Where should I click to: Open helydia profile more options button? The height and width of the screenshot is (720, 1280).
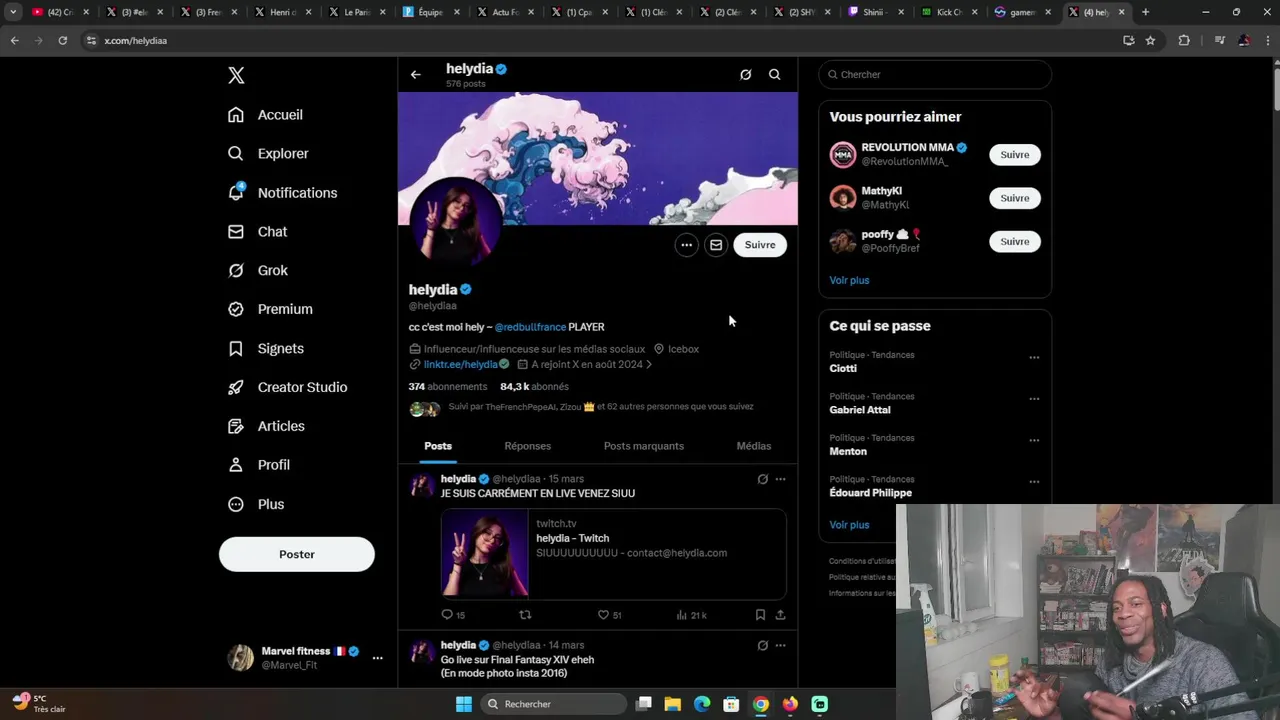point(686,245)
